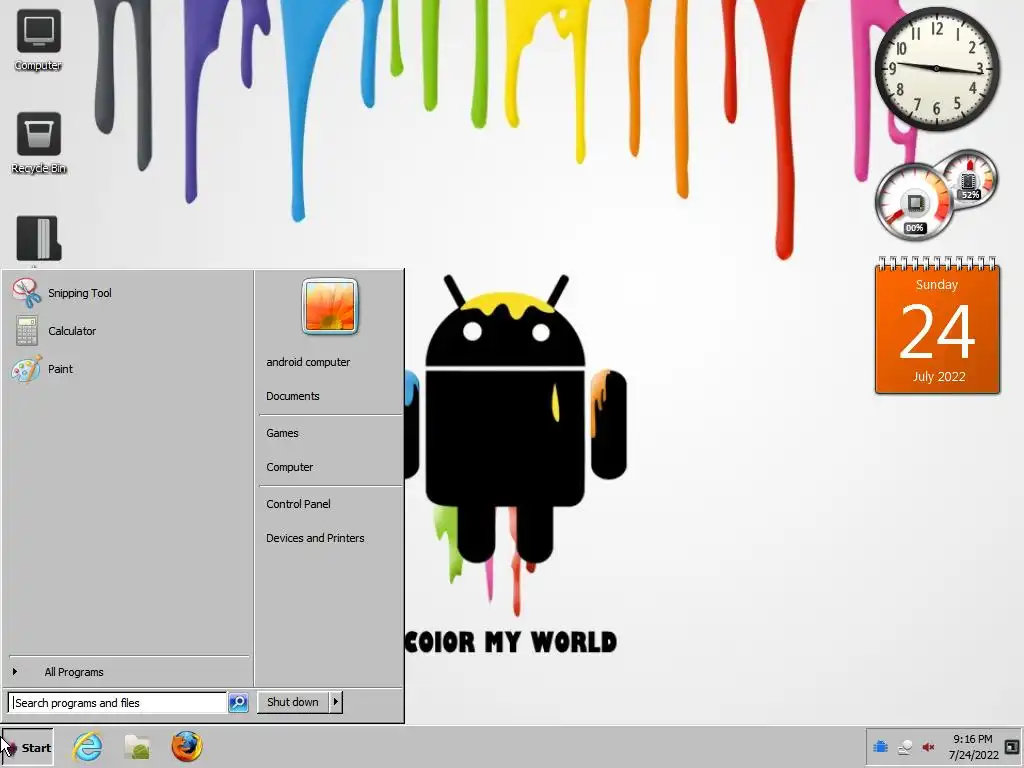This screenshot has height=768, width=1024.
Task: Open the android computer user folder
Action: (308, 362)
